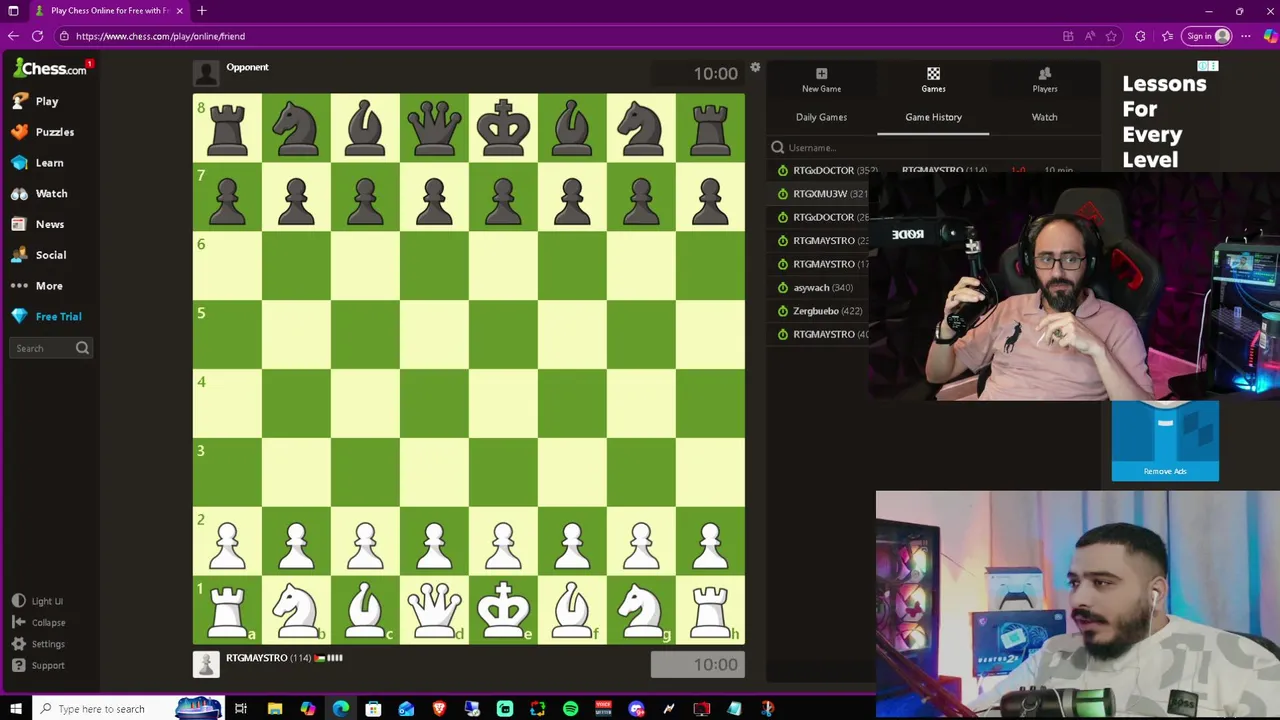
Task: Click the timer icon beside asywach
Action: 782,288
